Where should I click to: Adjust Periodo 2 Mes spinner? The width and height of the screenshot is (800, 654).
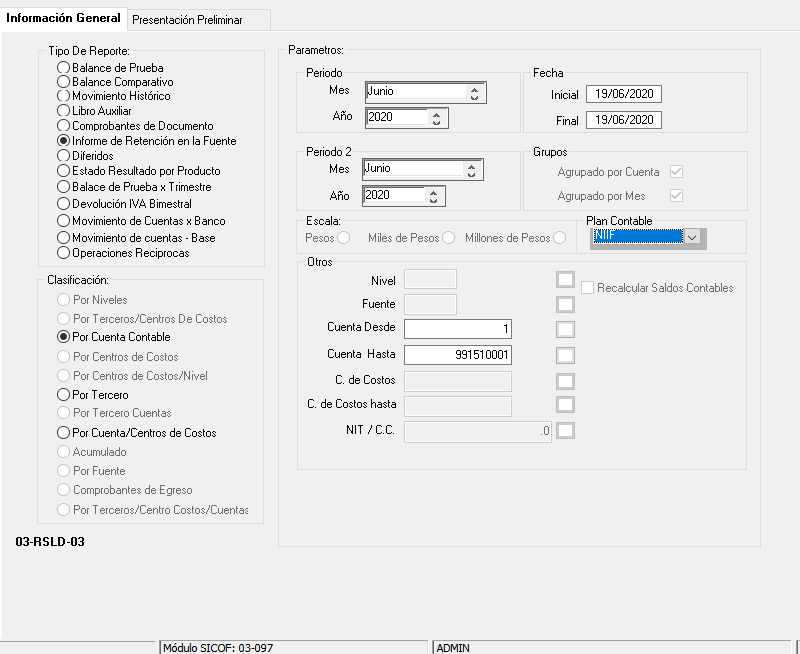[x=473, y=170]
